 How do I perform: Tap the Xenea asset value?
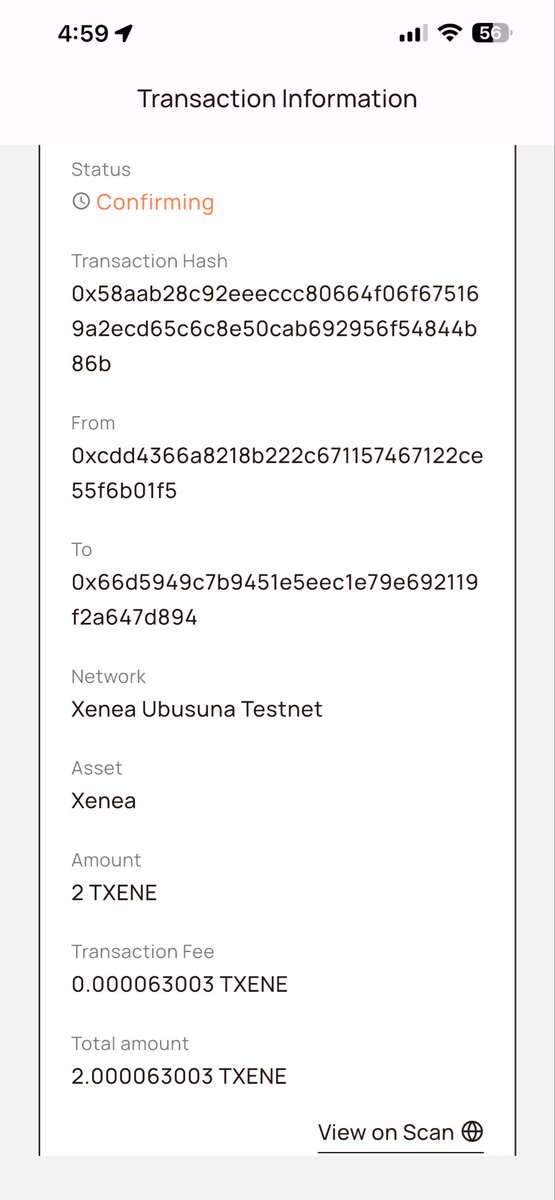[104, 801]
